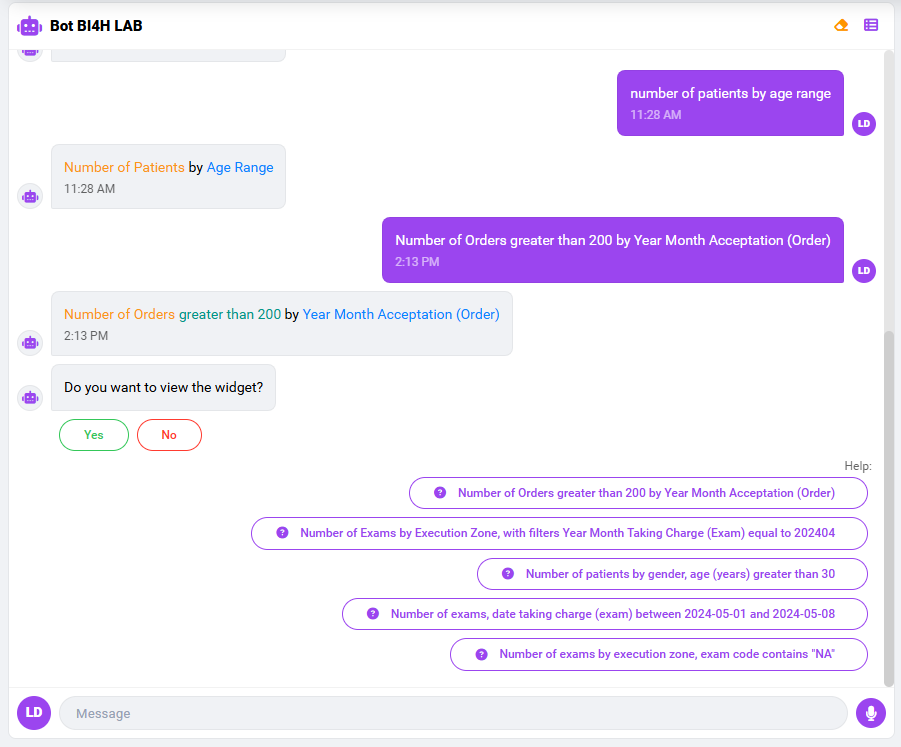Click bot avatar beside 'Do you want to view the widget?'
This screenshot has width=901, height=747.
pyautogui.click(x=30, y=397)
